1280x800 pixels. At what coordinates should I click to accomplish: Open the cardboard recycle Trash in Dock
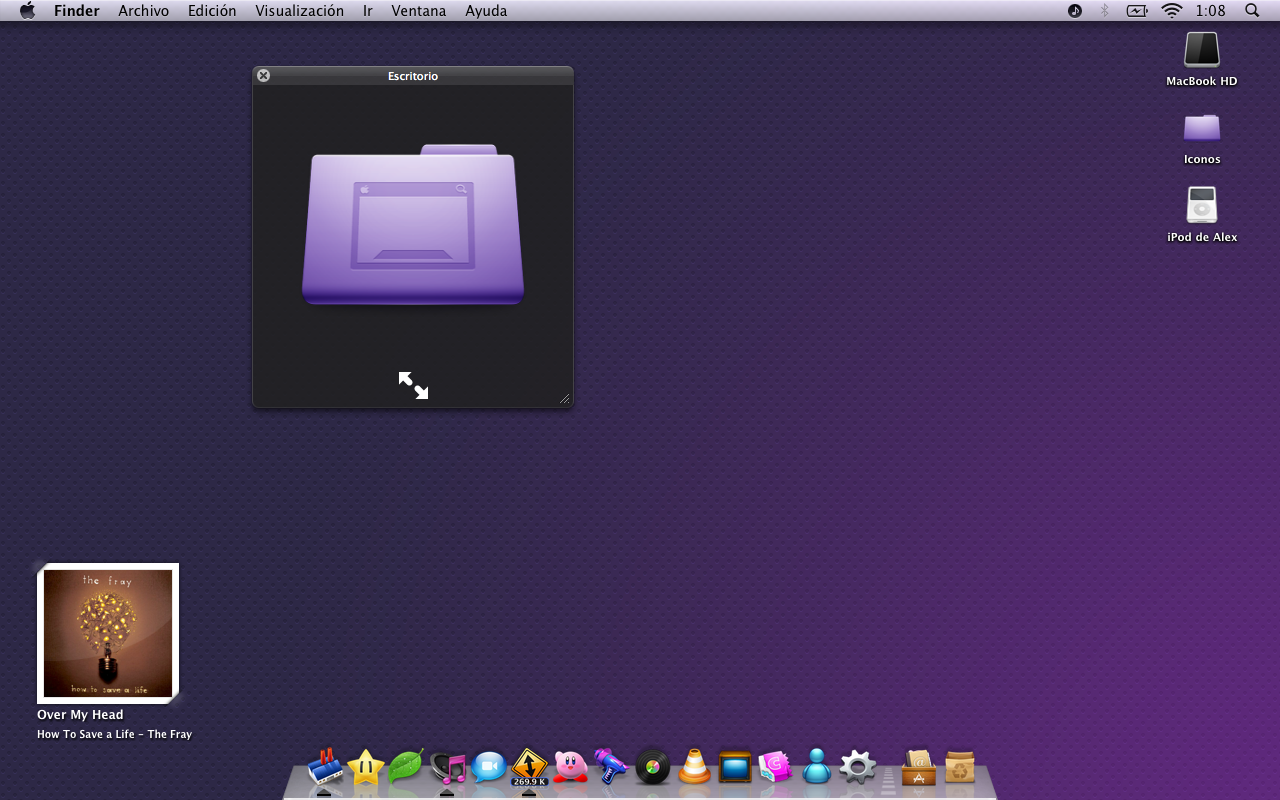pyautogui.click(x=960, y=767)
